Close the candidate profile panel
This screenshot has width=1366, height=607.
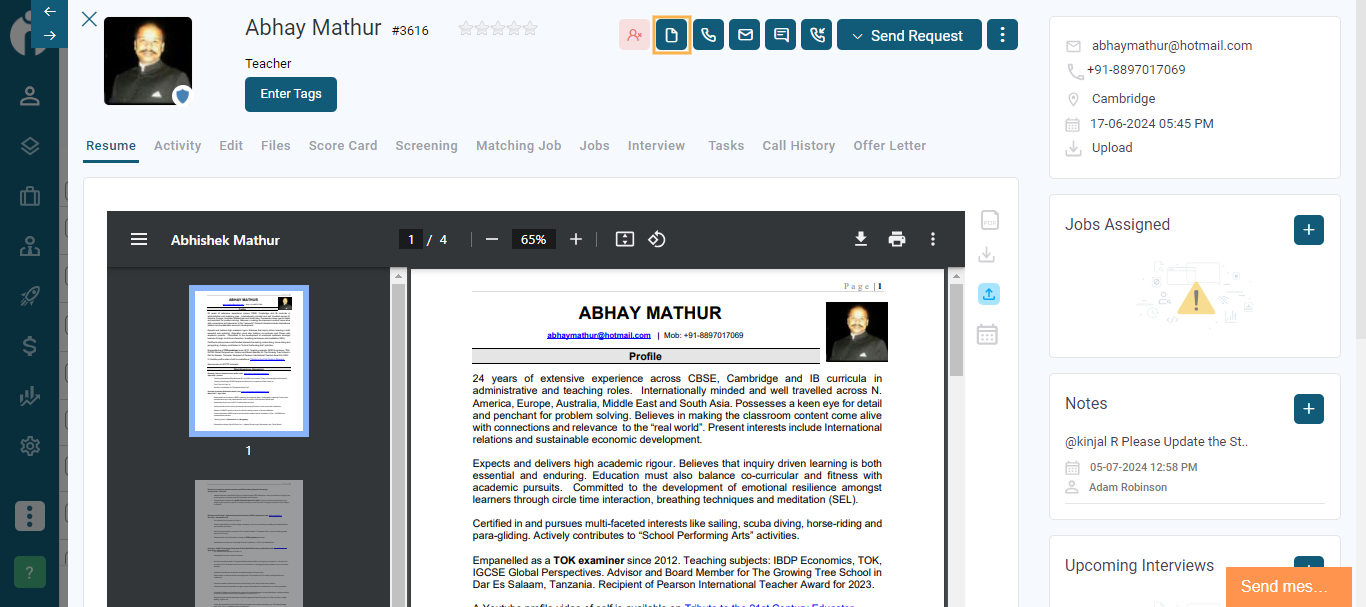89,19
